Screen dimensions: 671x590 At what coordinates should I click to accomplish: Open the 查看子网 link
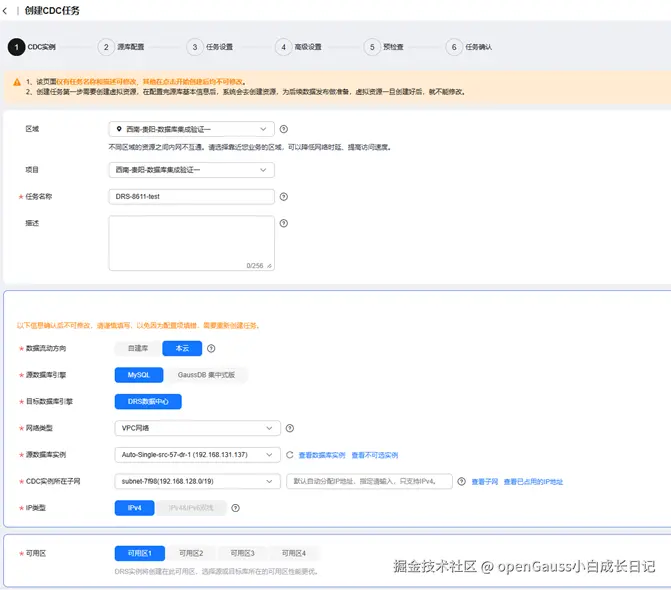485,482
